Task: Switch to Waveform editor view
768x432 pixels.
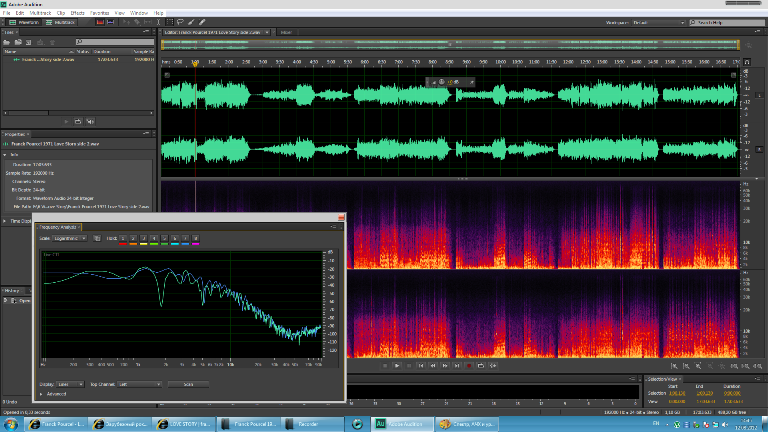Action: click(23, 22)
